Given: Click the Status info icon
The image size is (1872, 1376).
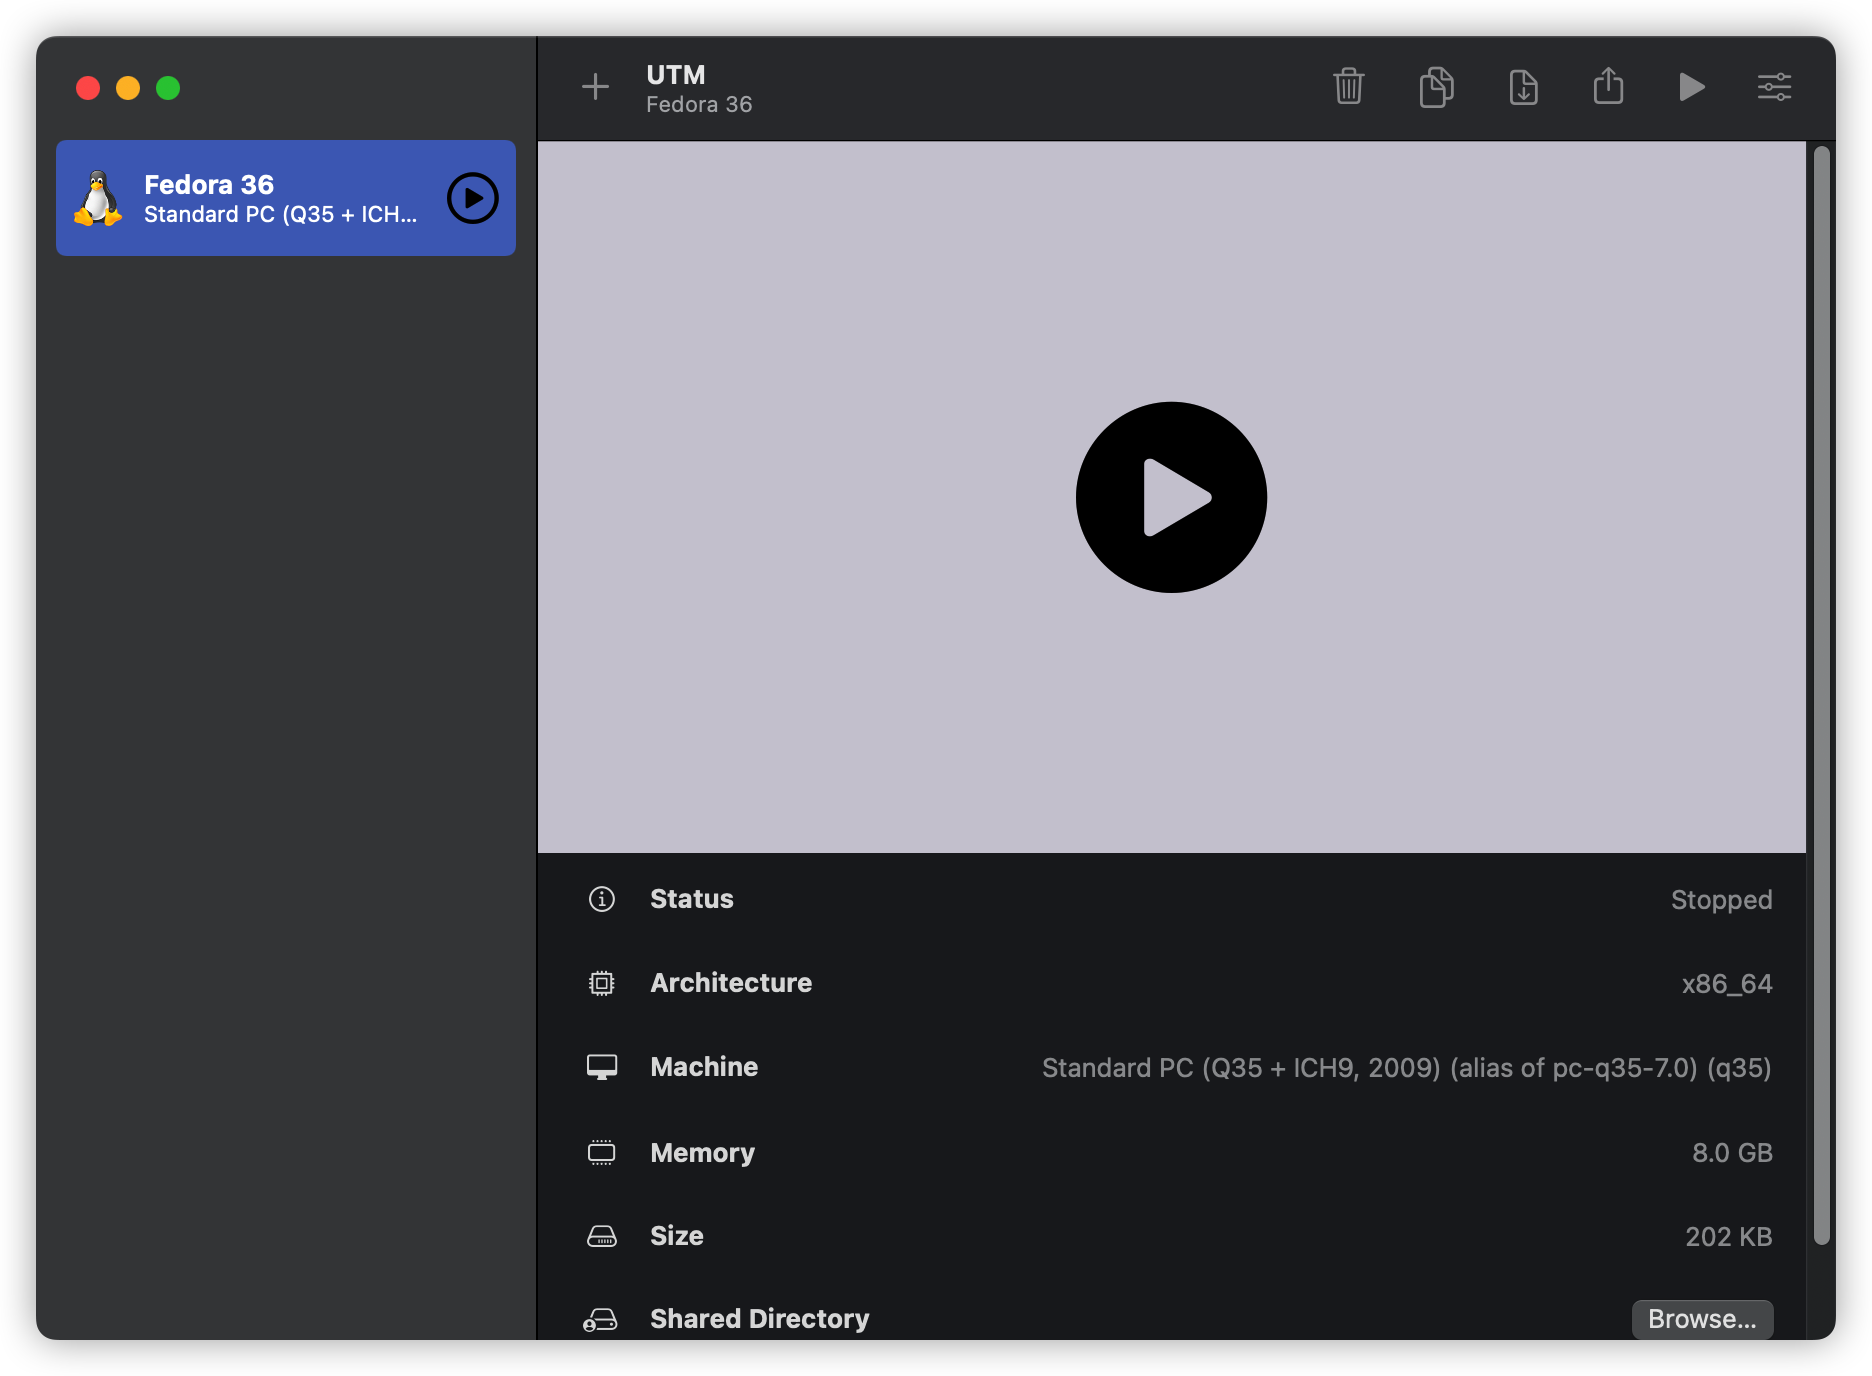Looking at the screenshot, I should 601,899.
